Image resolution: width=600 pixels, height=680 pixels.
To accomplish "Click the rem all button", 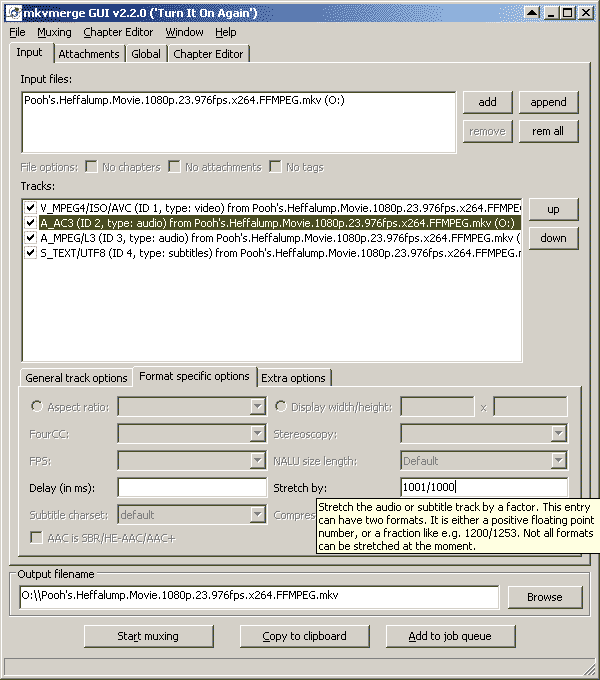I will [548, 131].
